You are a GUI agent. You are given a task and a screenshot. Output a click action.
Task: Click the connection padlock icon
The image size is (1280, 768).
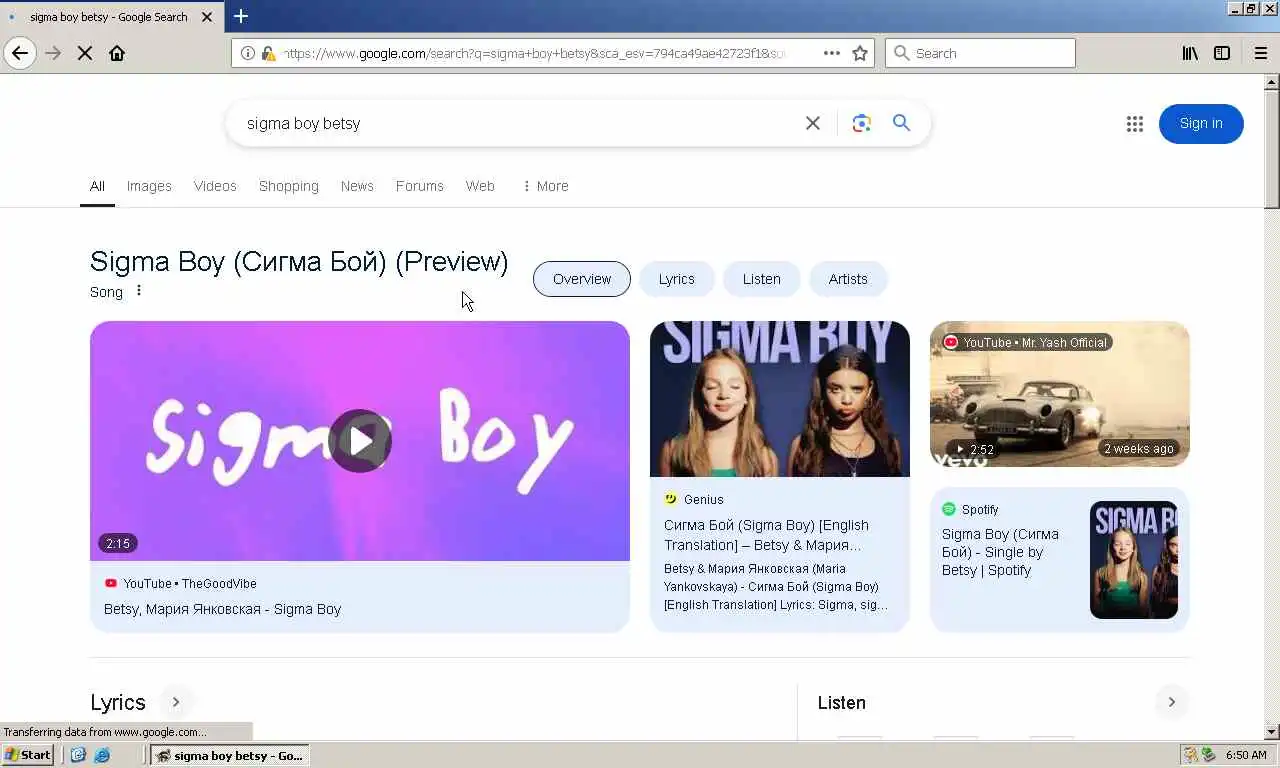point(268,53)
